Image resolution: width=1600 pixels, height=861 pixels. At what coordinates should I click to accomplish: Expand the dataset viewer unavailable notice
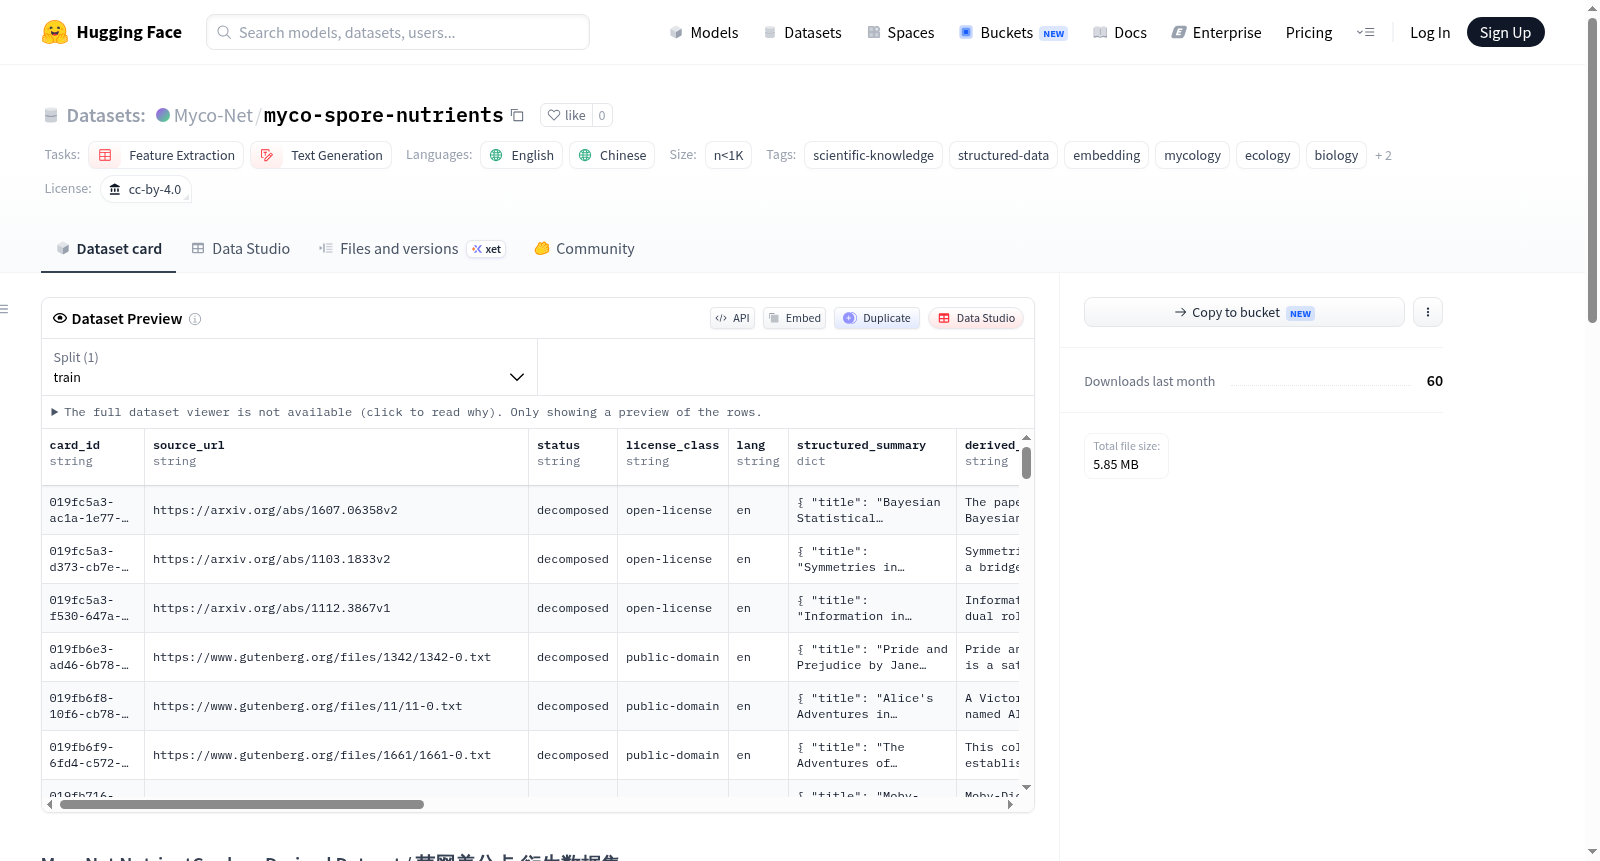[x=405, y=412]
